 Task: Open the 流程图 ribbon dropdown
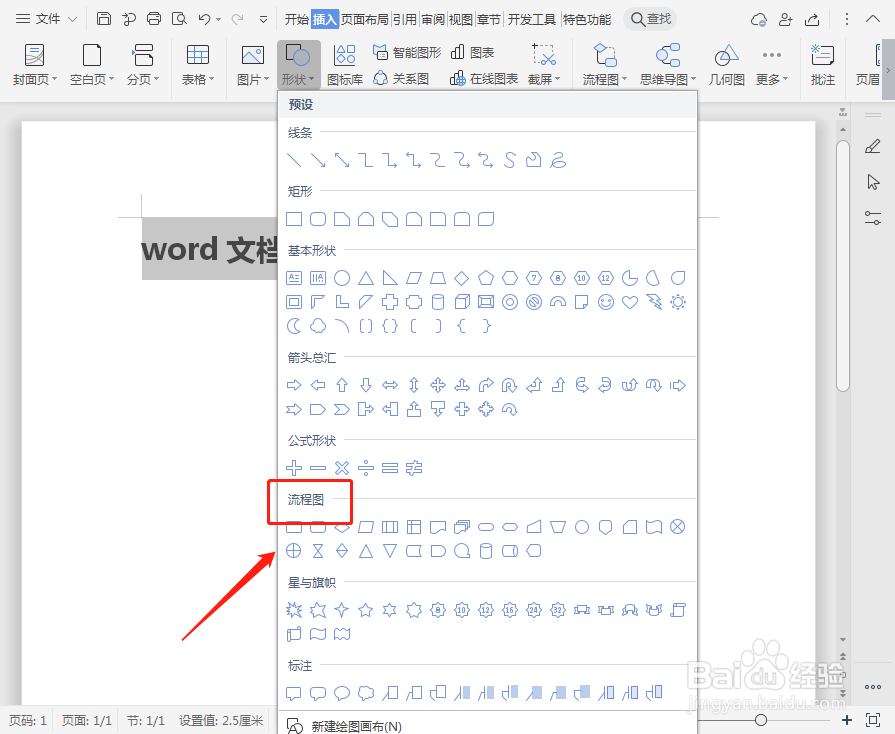coord(604,64)
